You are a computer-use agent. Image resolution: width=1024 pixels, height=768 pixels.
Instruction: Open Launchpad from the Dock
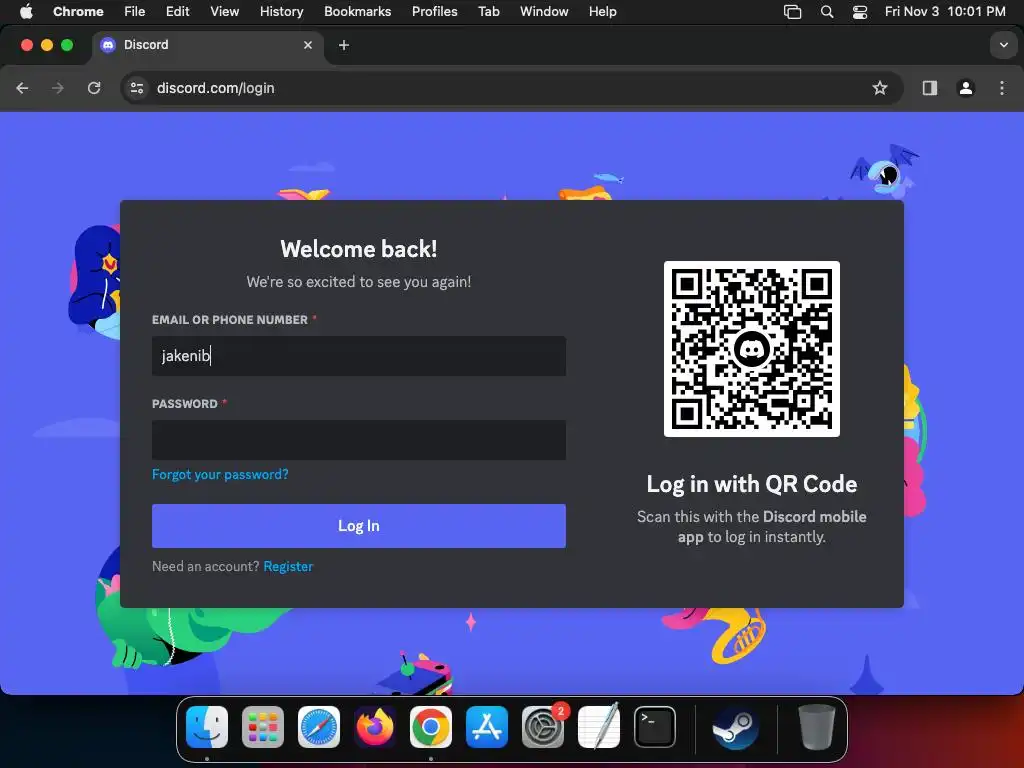pos(263,727)
